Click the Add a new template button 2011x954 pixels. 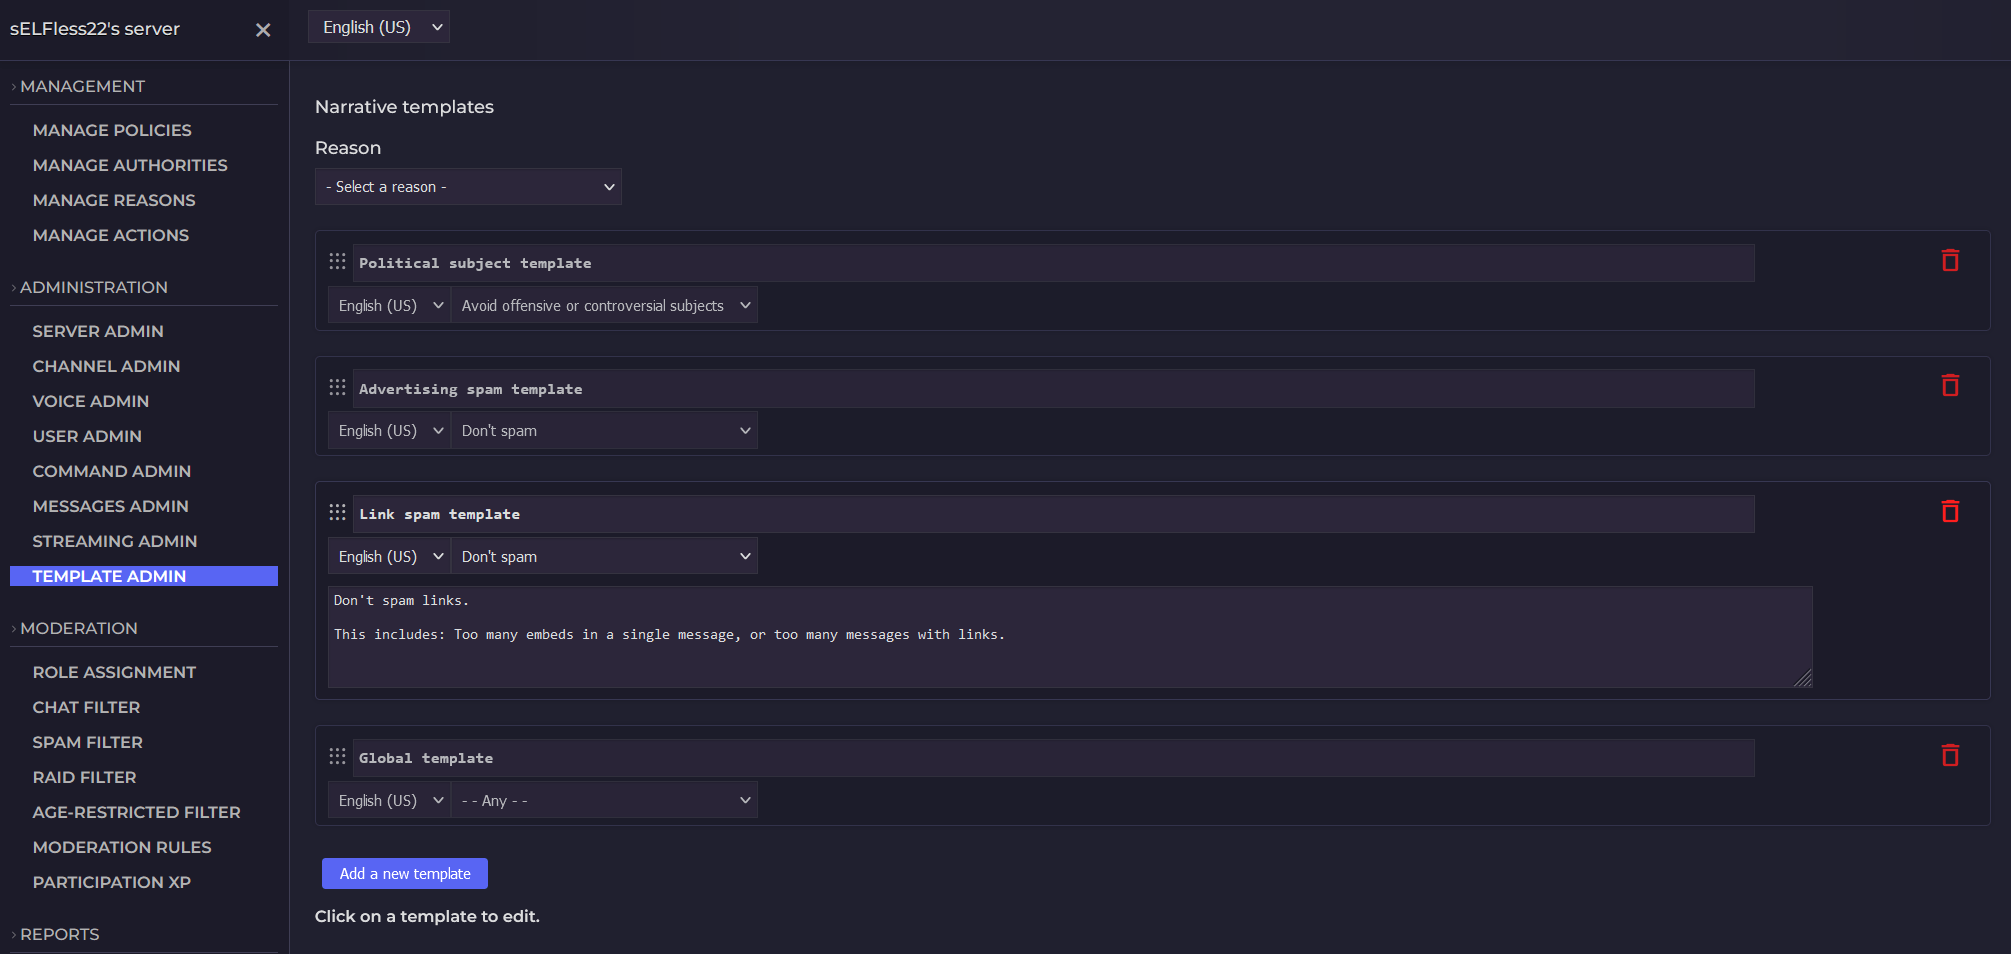tap(404, 873)
